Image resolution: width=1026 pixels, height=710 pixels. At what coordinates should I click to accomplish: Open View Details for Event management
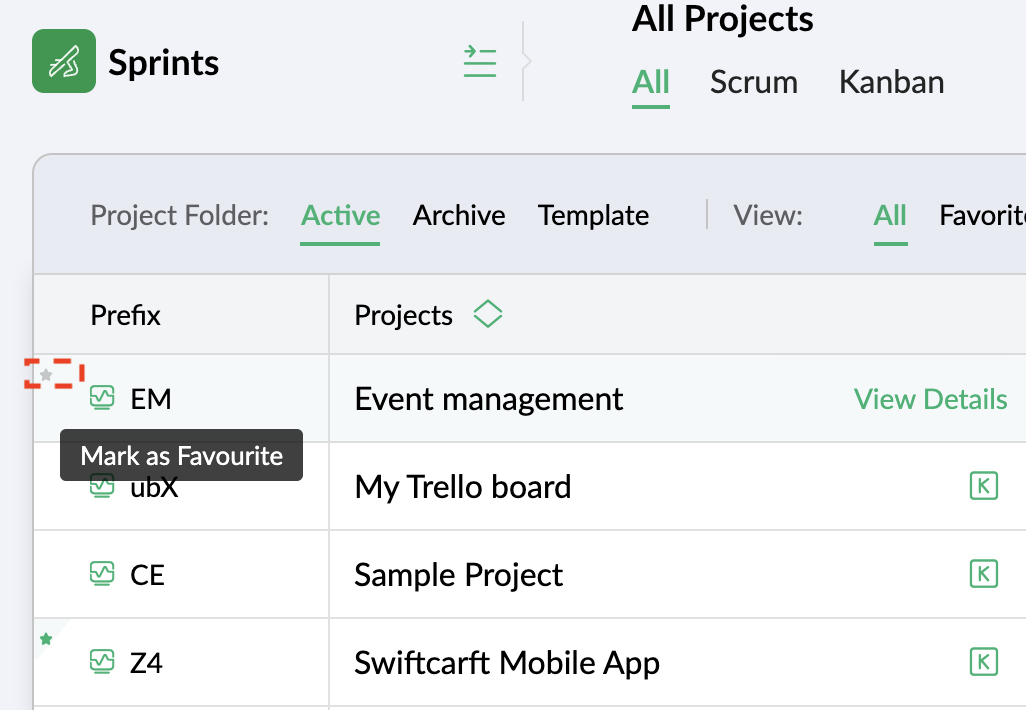[x=930, y=399]
